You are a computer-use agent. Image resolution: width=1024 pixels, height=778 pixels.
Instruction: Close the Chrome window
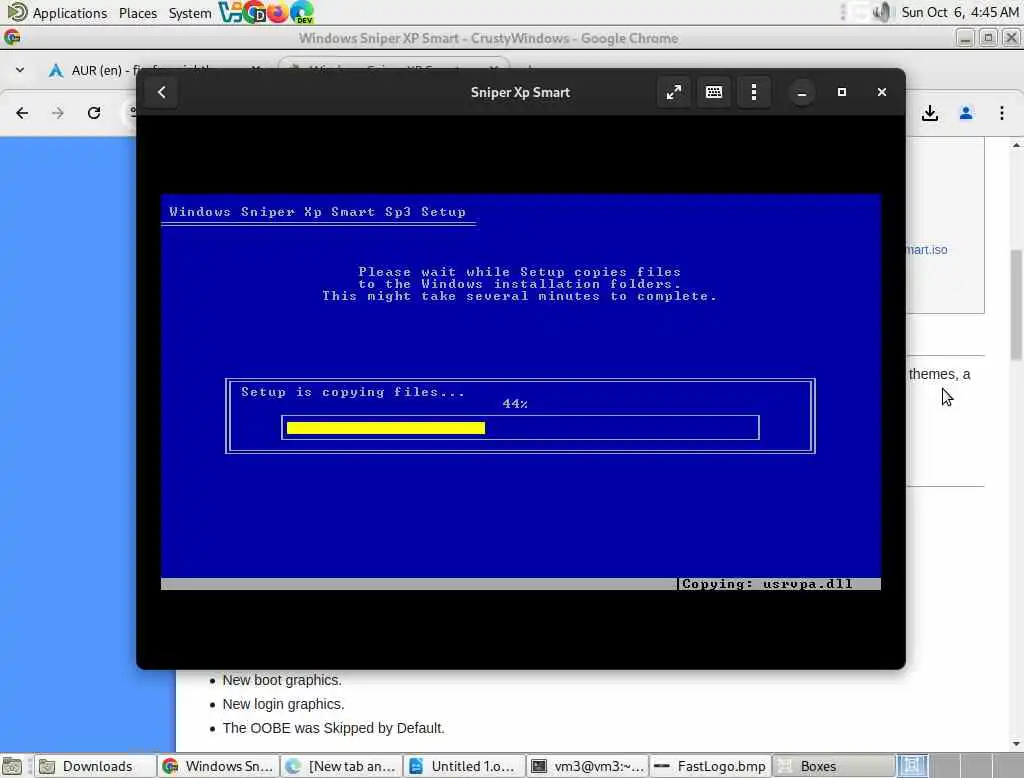tap(1011, 38)
